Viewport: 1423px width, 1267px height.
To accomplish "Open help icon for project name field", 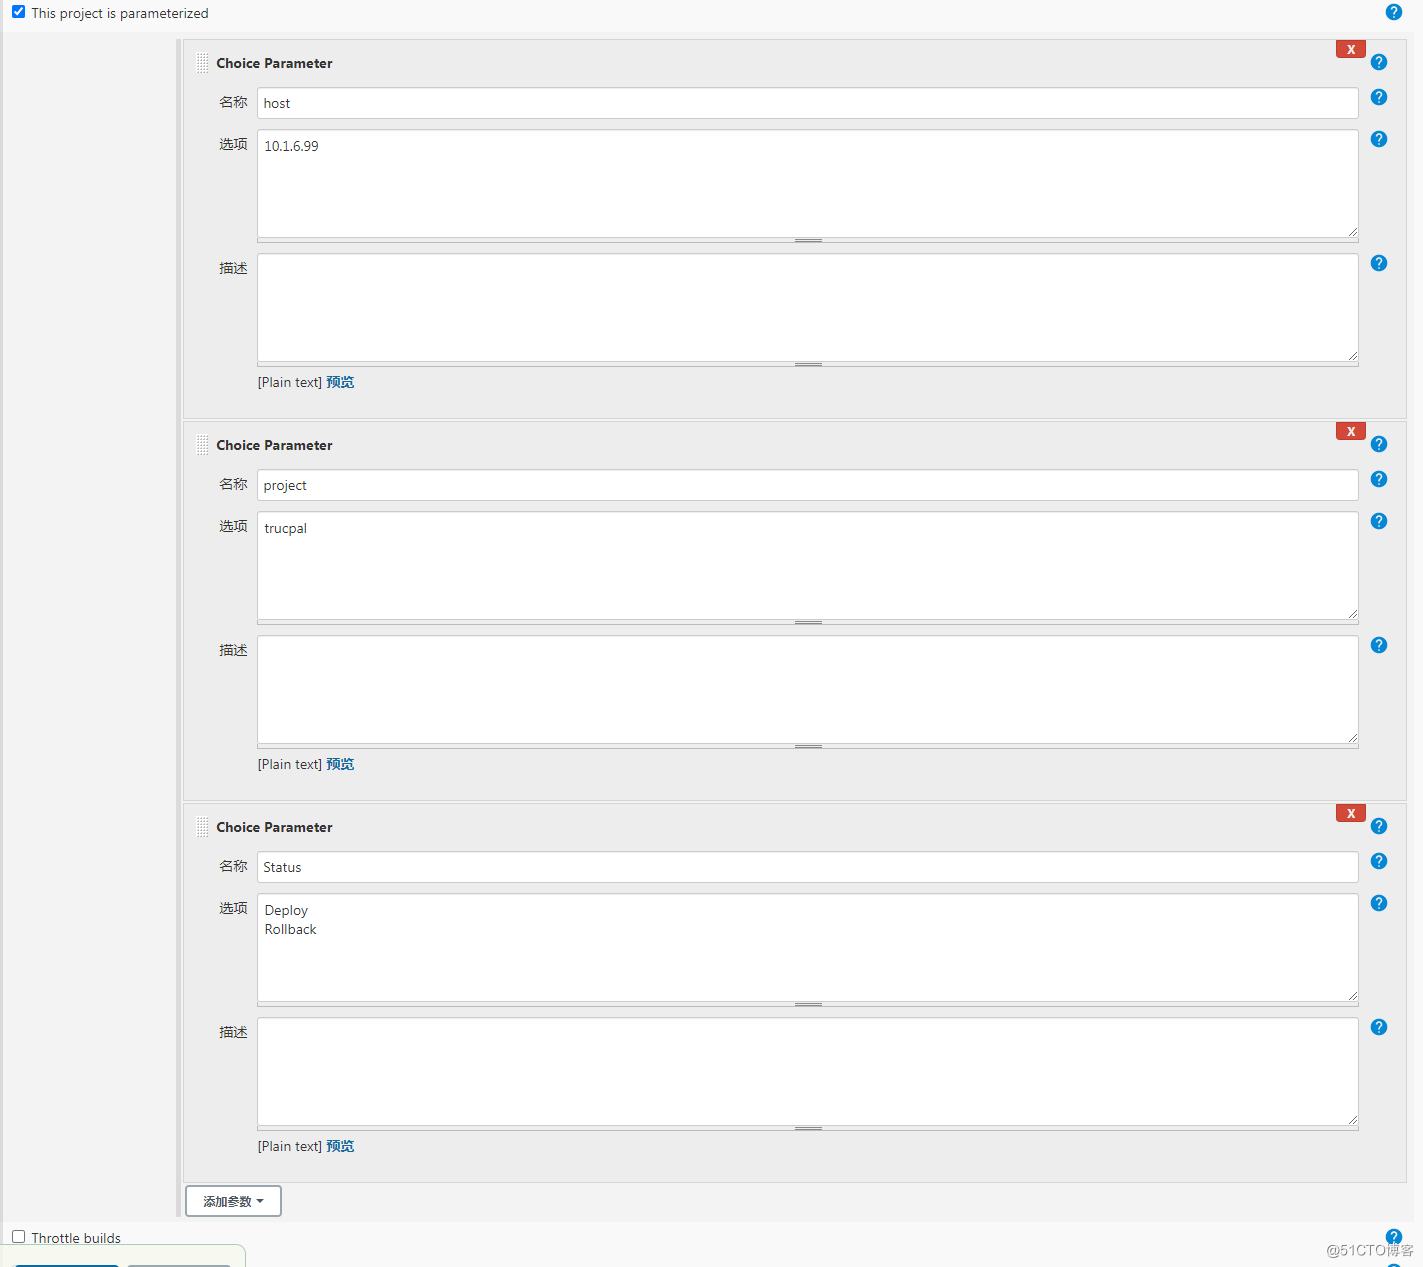I will 1378,479.
